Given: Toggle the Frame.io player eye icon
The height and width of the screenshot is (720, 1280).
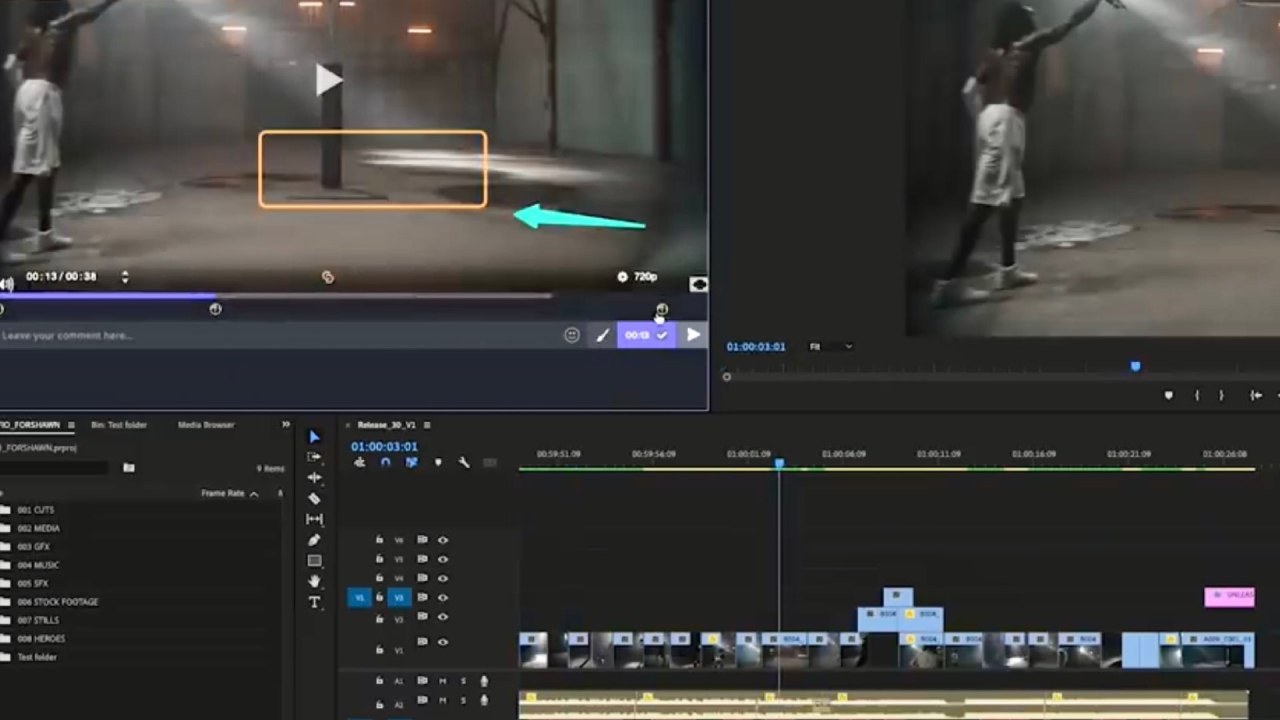Looking at the screenshot, I should [698, 284].
